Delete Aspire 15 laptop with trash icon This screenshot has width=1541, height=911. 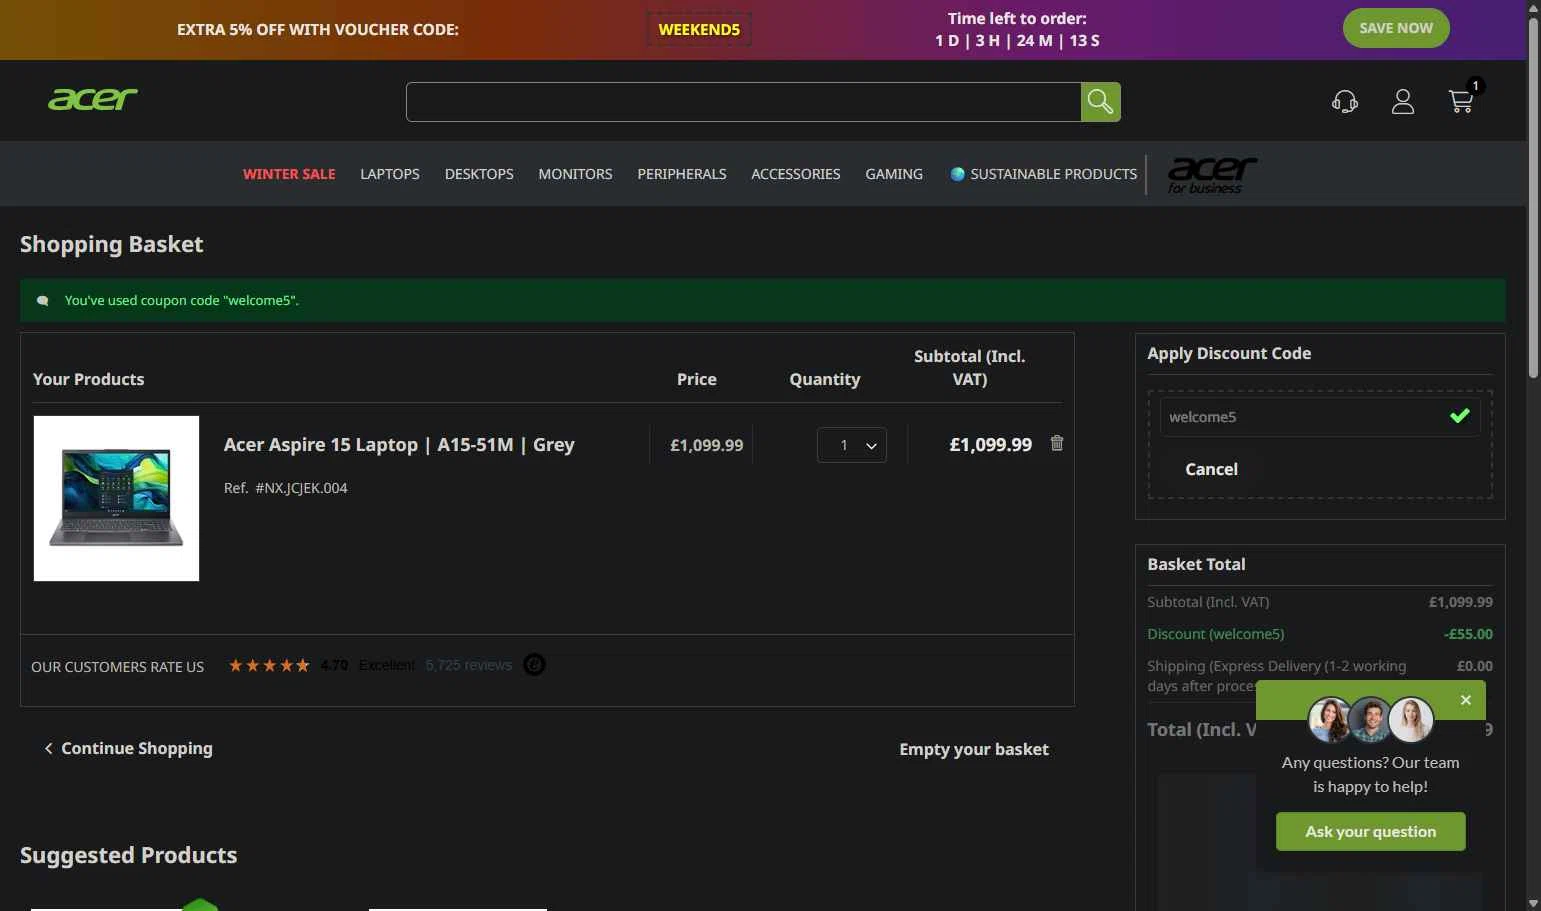1057,443
